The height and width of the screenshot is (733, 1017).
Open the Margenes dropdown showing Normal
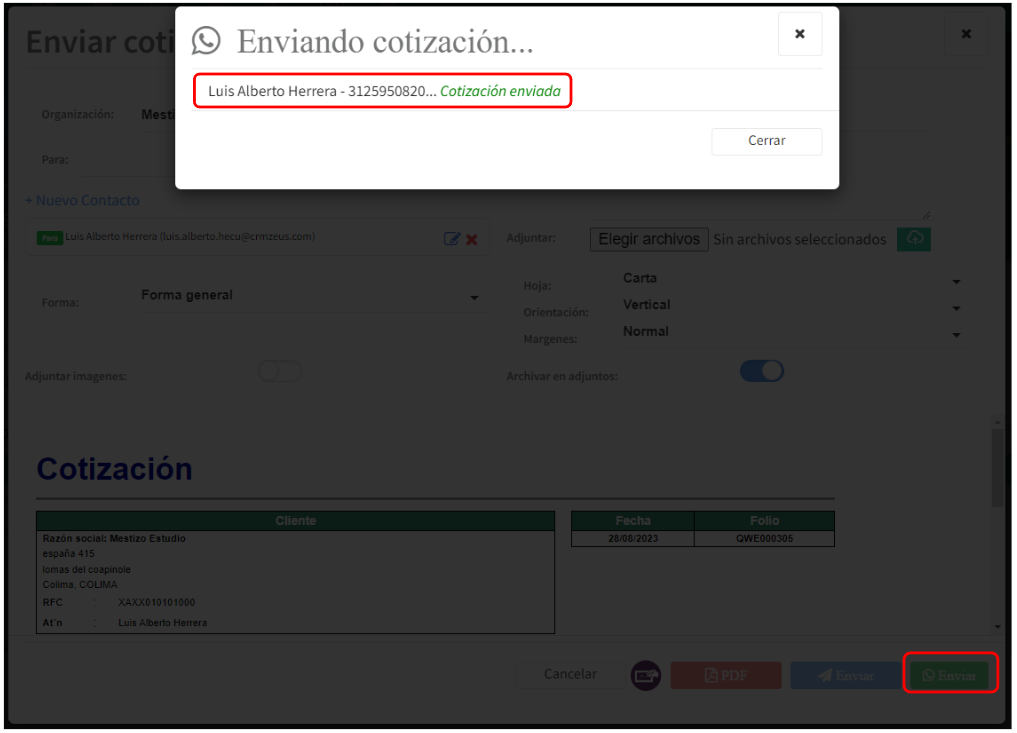[x=790, y=332]
